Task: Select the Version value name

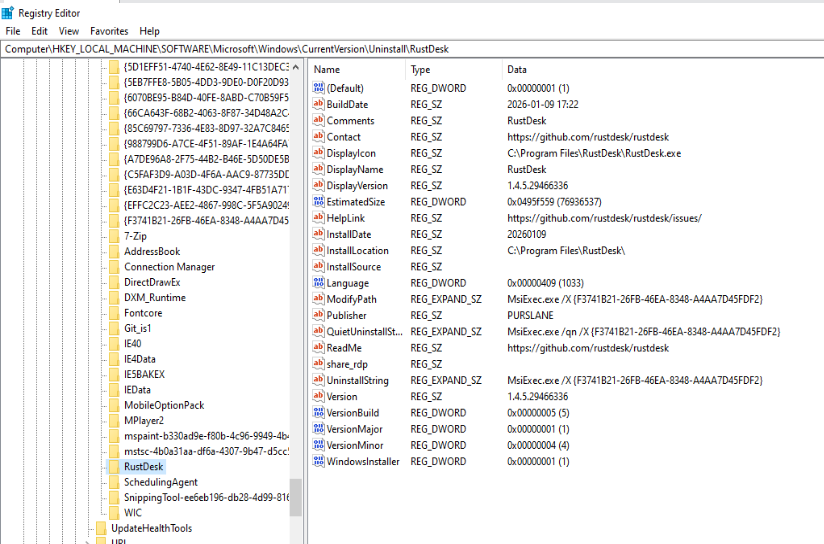Action: (342, 396)
